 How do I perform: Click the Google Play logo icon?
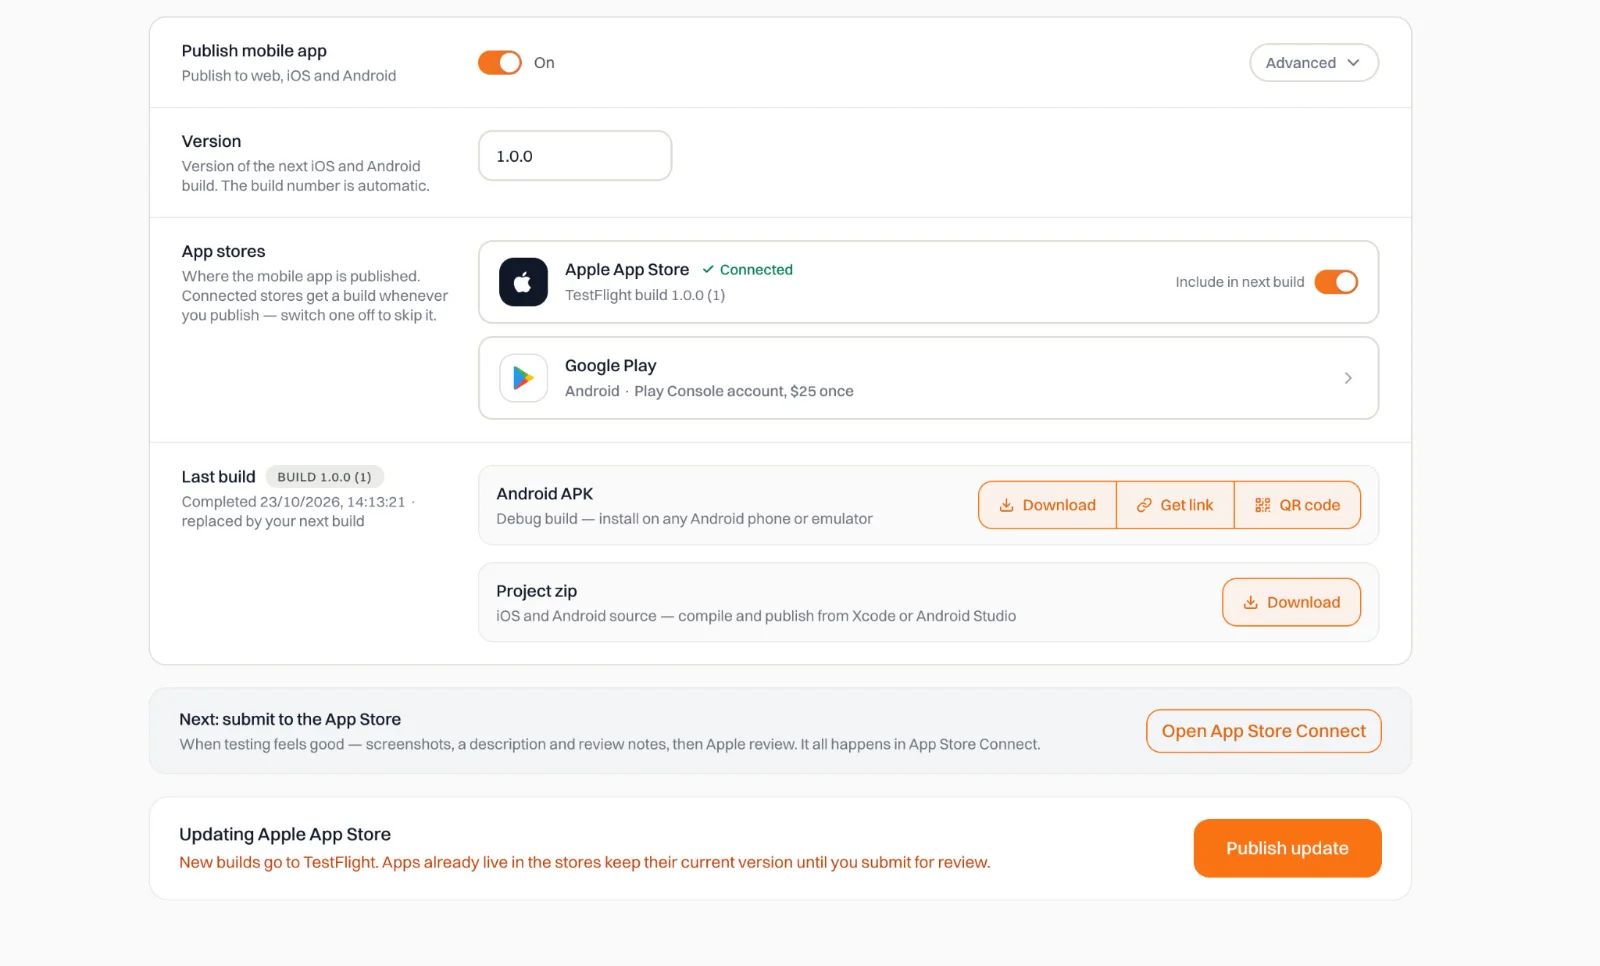click(523, 378)
